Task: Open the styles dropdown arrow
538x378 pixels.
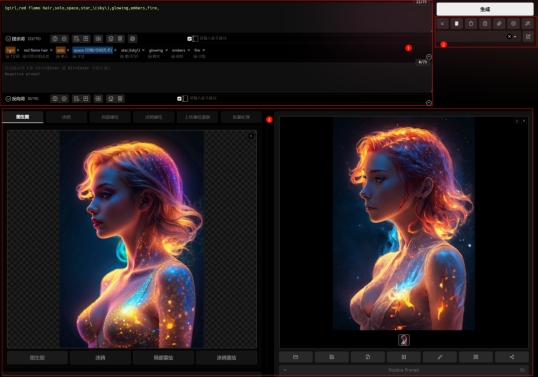Action: click(515, 37)
